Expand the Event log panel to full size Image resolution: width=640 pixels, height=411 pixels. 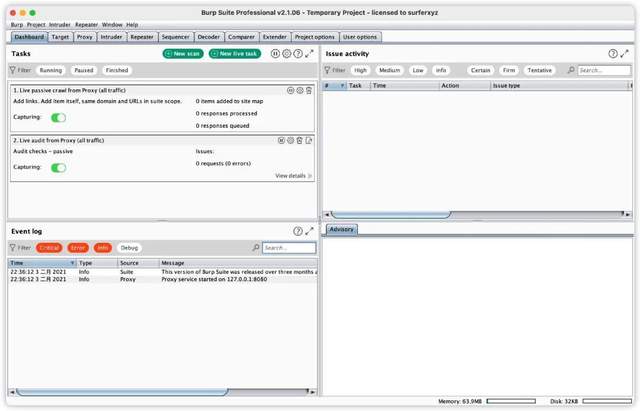tap(309, 231)
